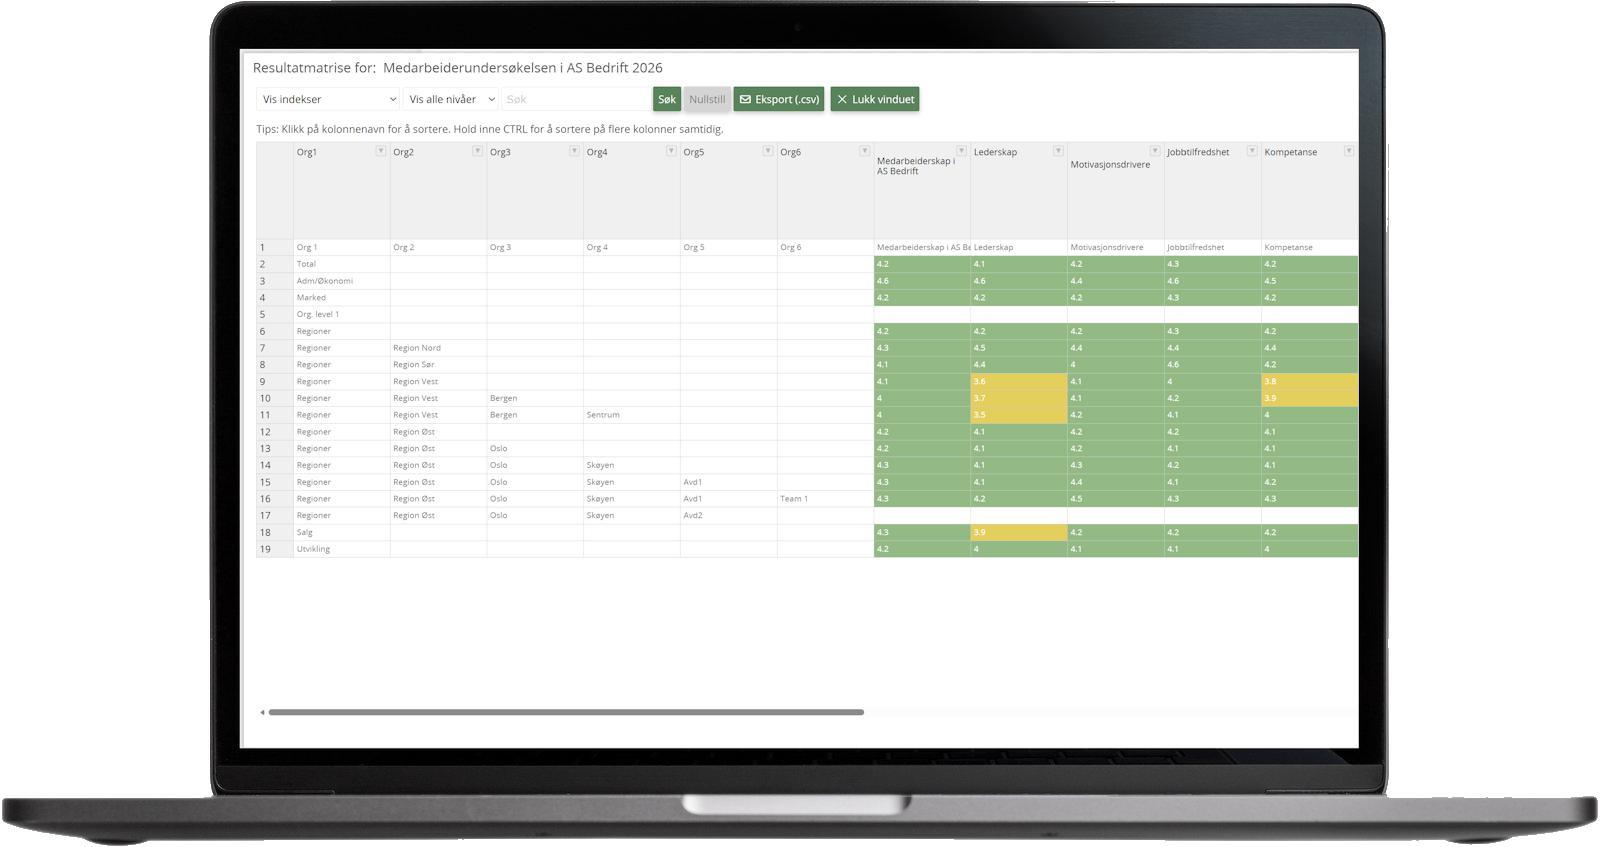1600x847 pixels.
Task: Select the 'Team 1' cell in row 16
Action: pos(794,499)
